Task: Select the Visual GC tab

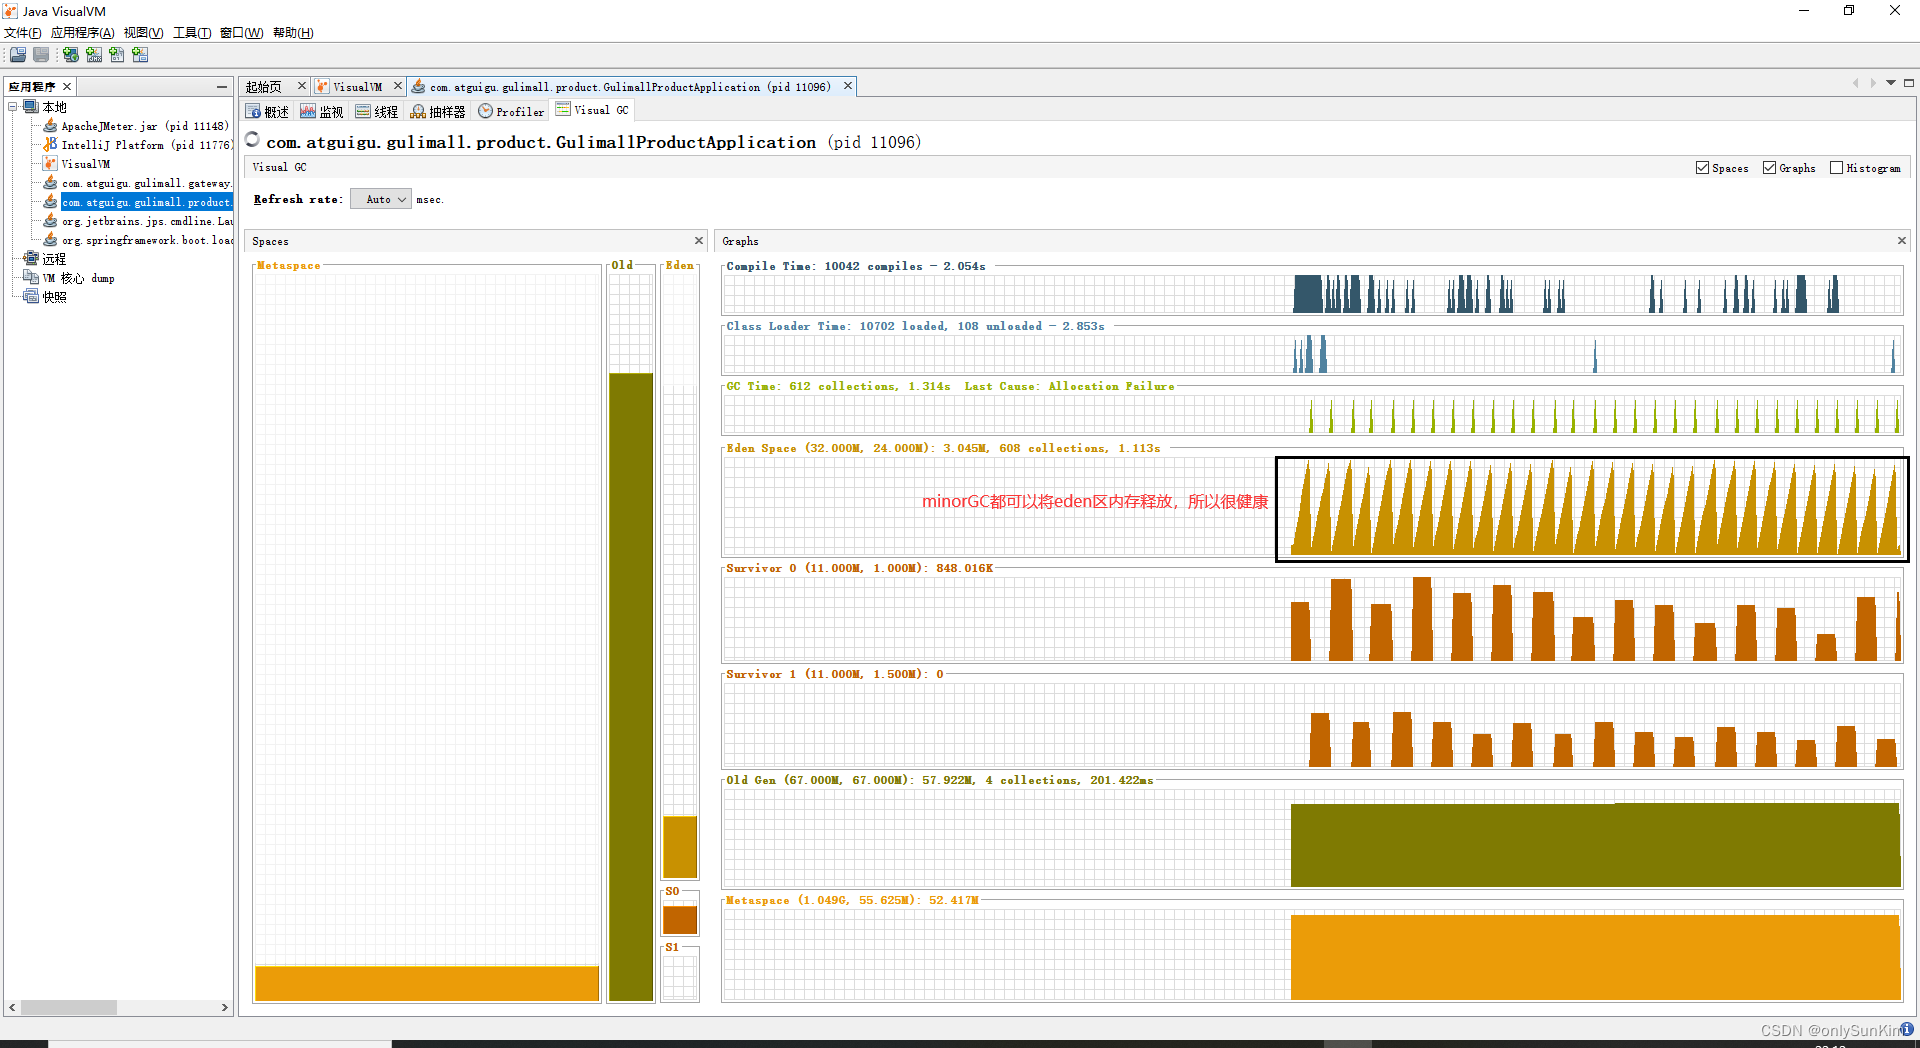Action: click(592, 110)
